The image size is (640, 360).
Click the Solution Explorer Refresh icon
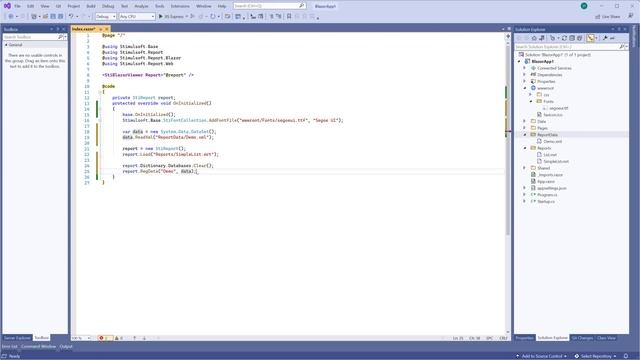[x=564, y=38]
